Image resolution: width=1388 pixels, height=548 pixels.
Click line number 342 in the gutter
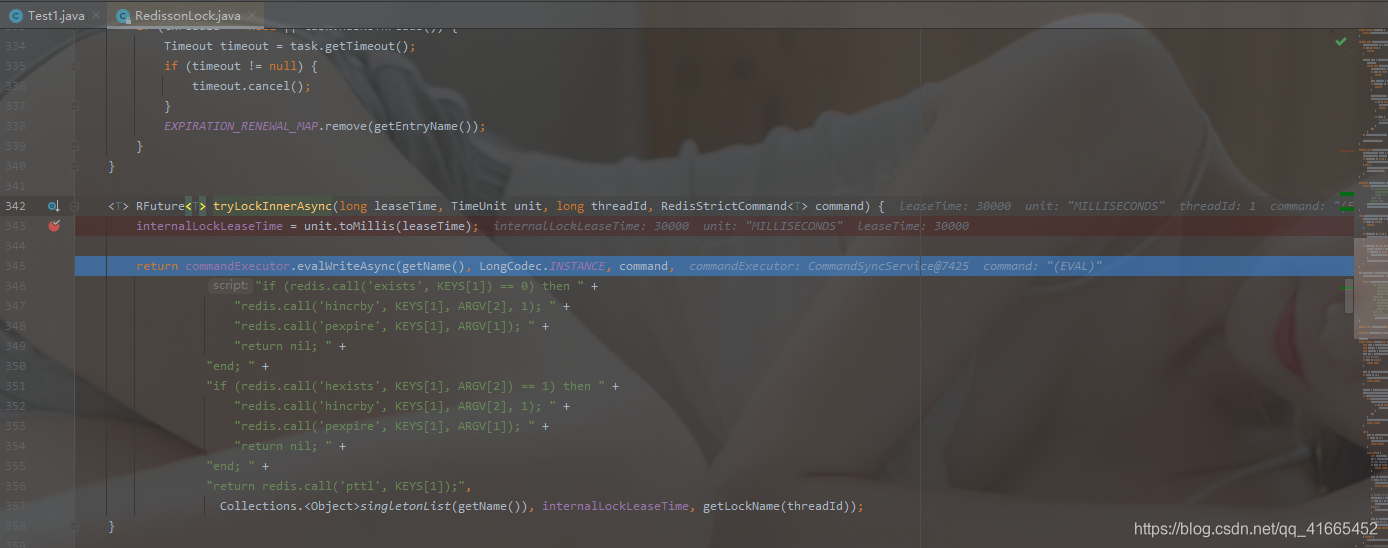pos(15,206)
